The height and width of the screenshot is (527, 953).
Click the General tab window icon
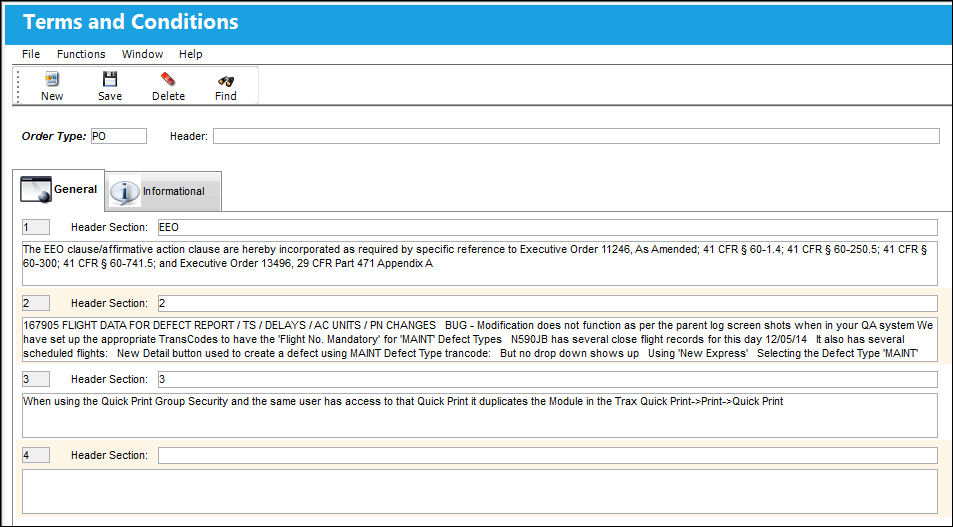(36, 189)
